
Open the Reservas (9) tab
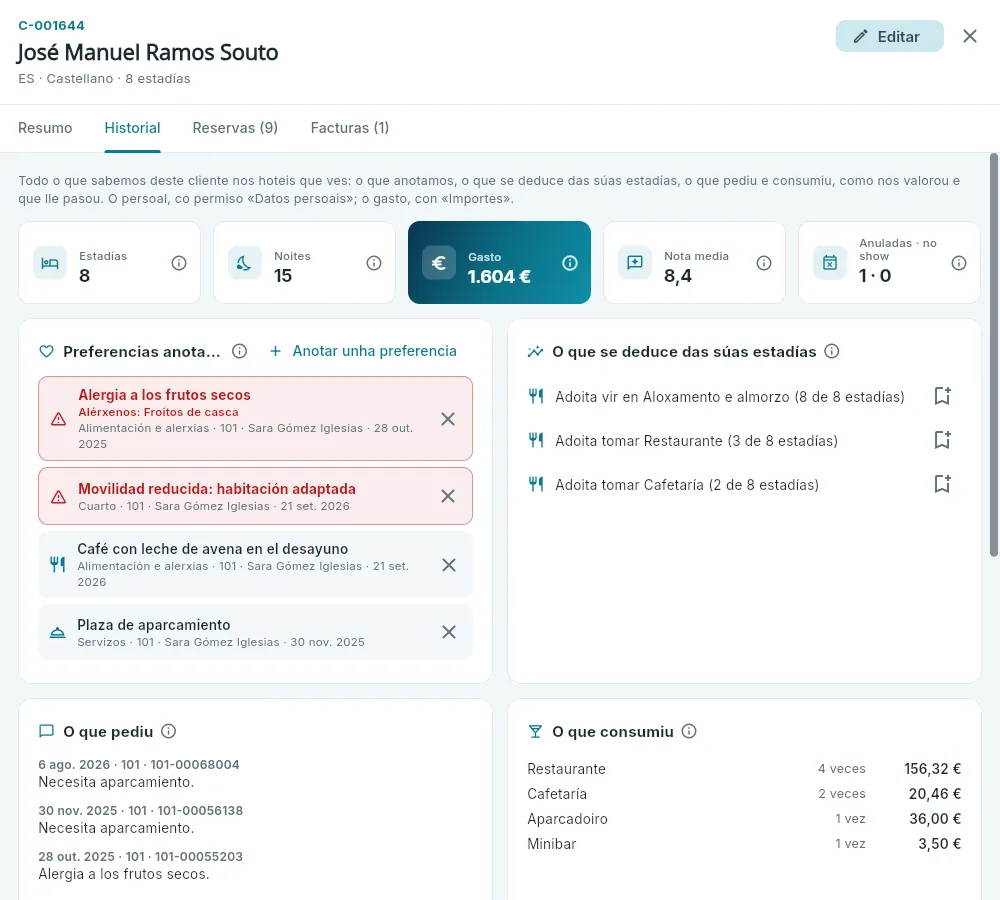235,128
